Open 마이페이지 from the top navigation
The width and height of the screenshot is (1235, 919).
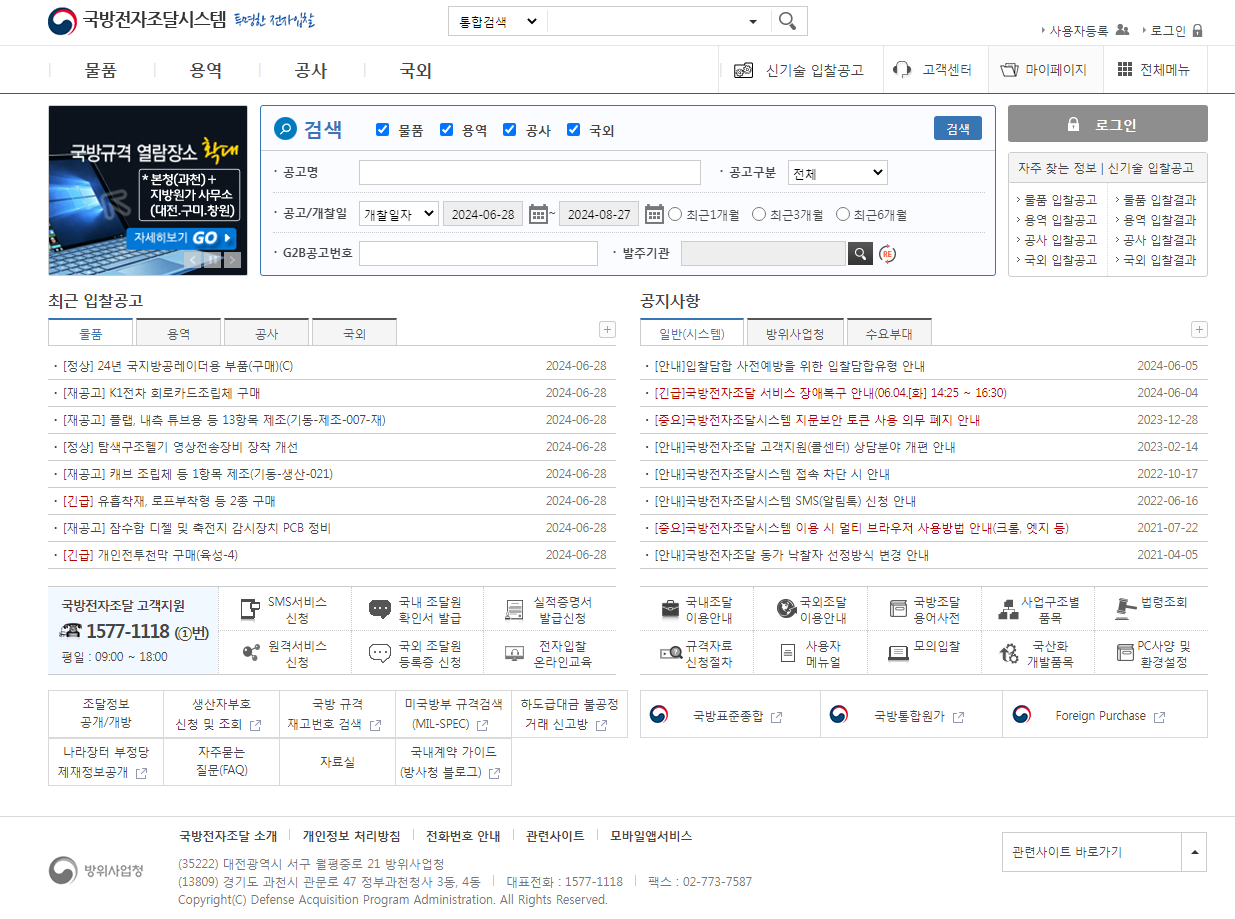(1045, 69)
